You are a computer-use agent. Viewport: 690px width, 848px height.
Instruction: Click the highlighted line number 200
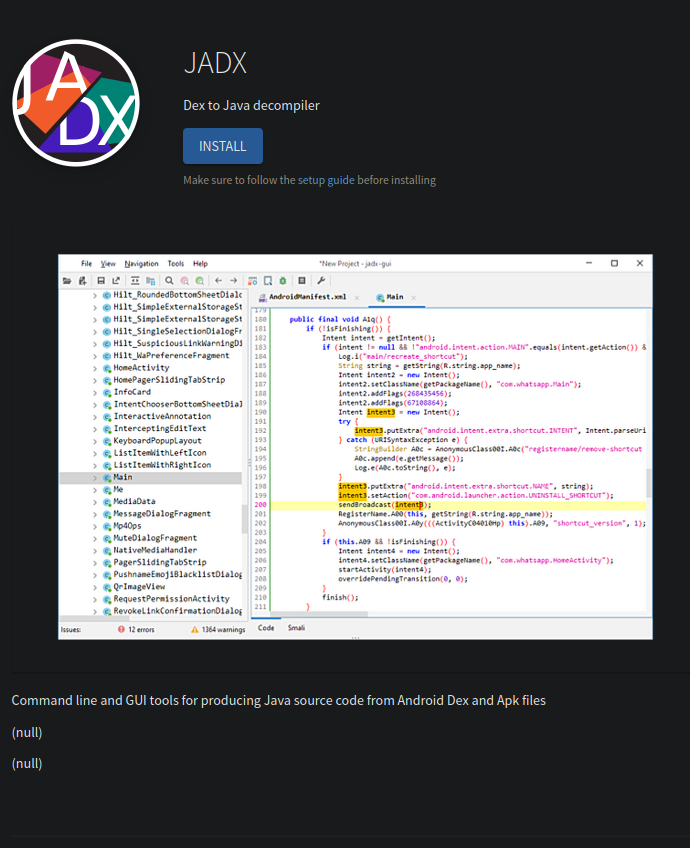tap(261, 505)
